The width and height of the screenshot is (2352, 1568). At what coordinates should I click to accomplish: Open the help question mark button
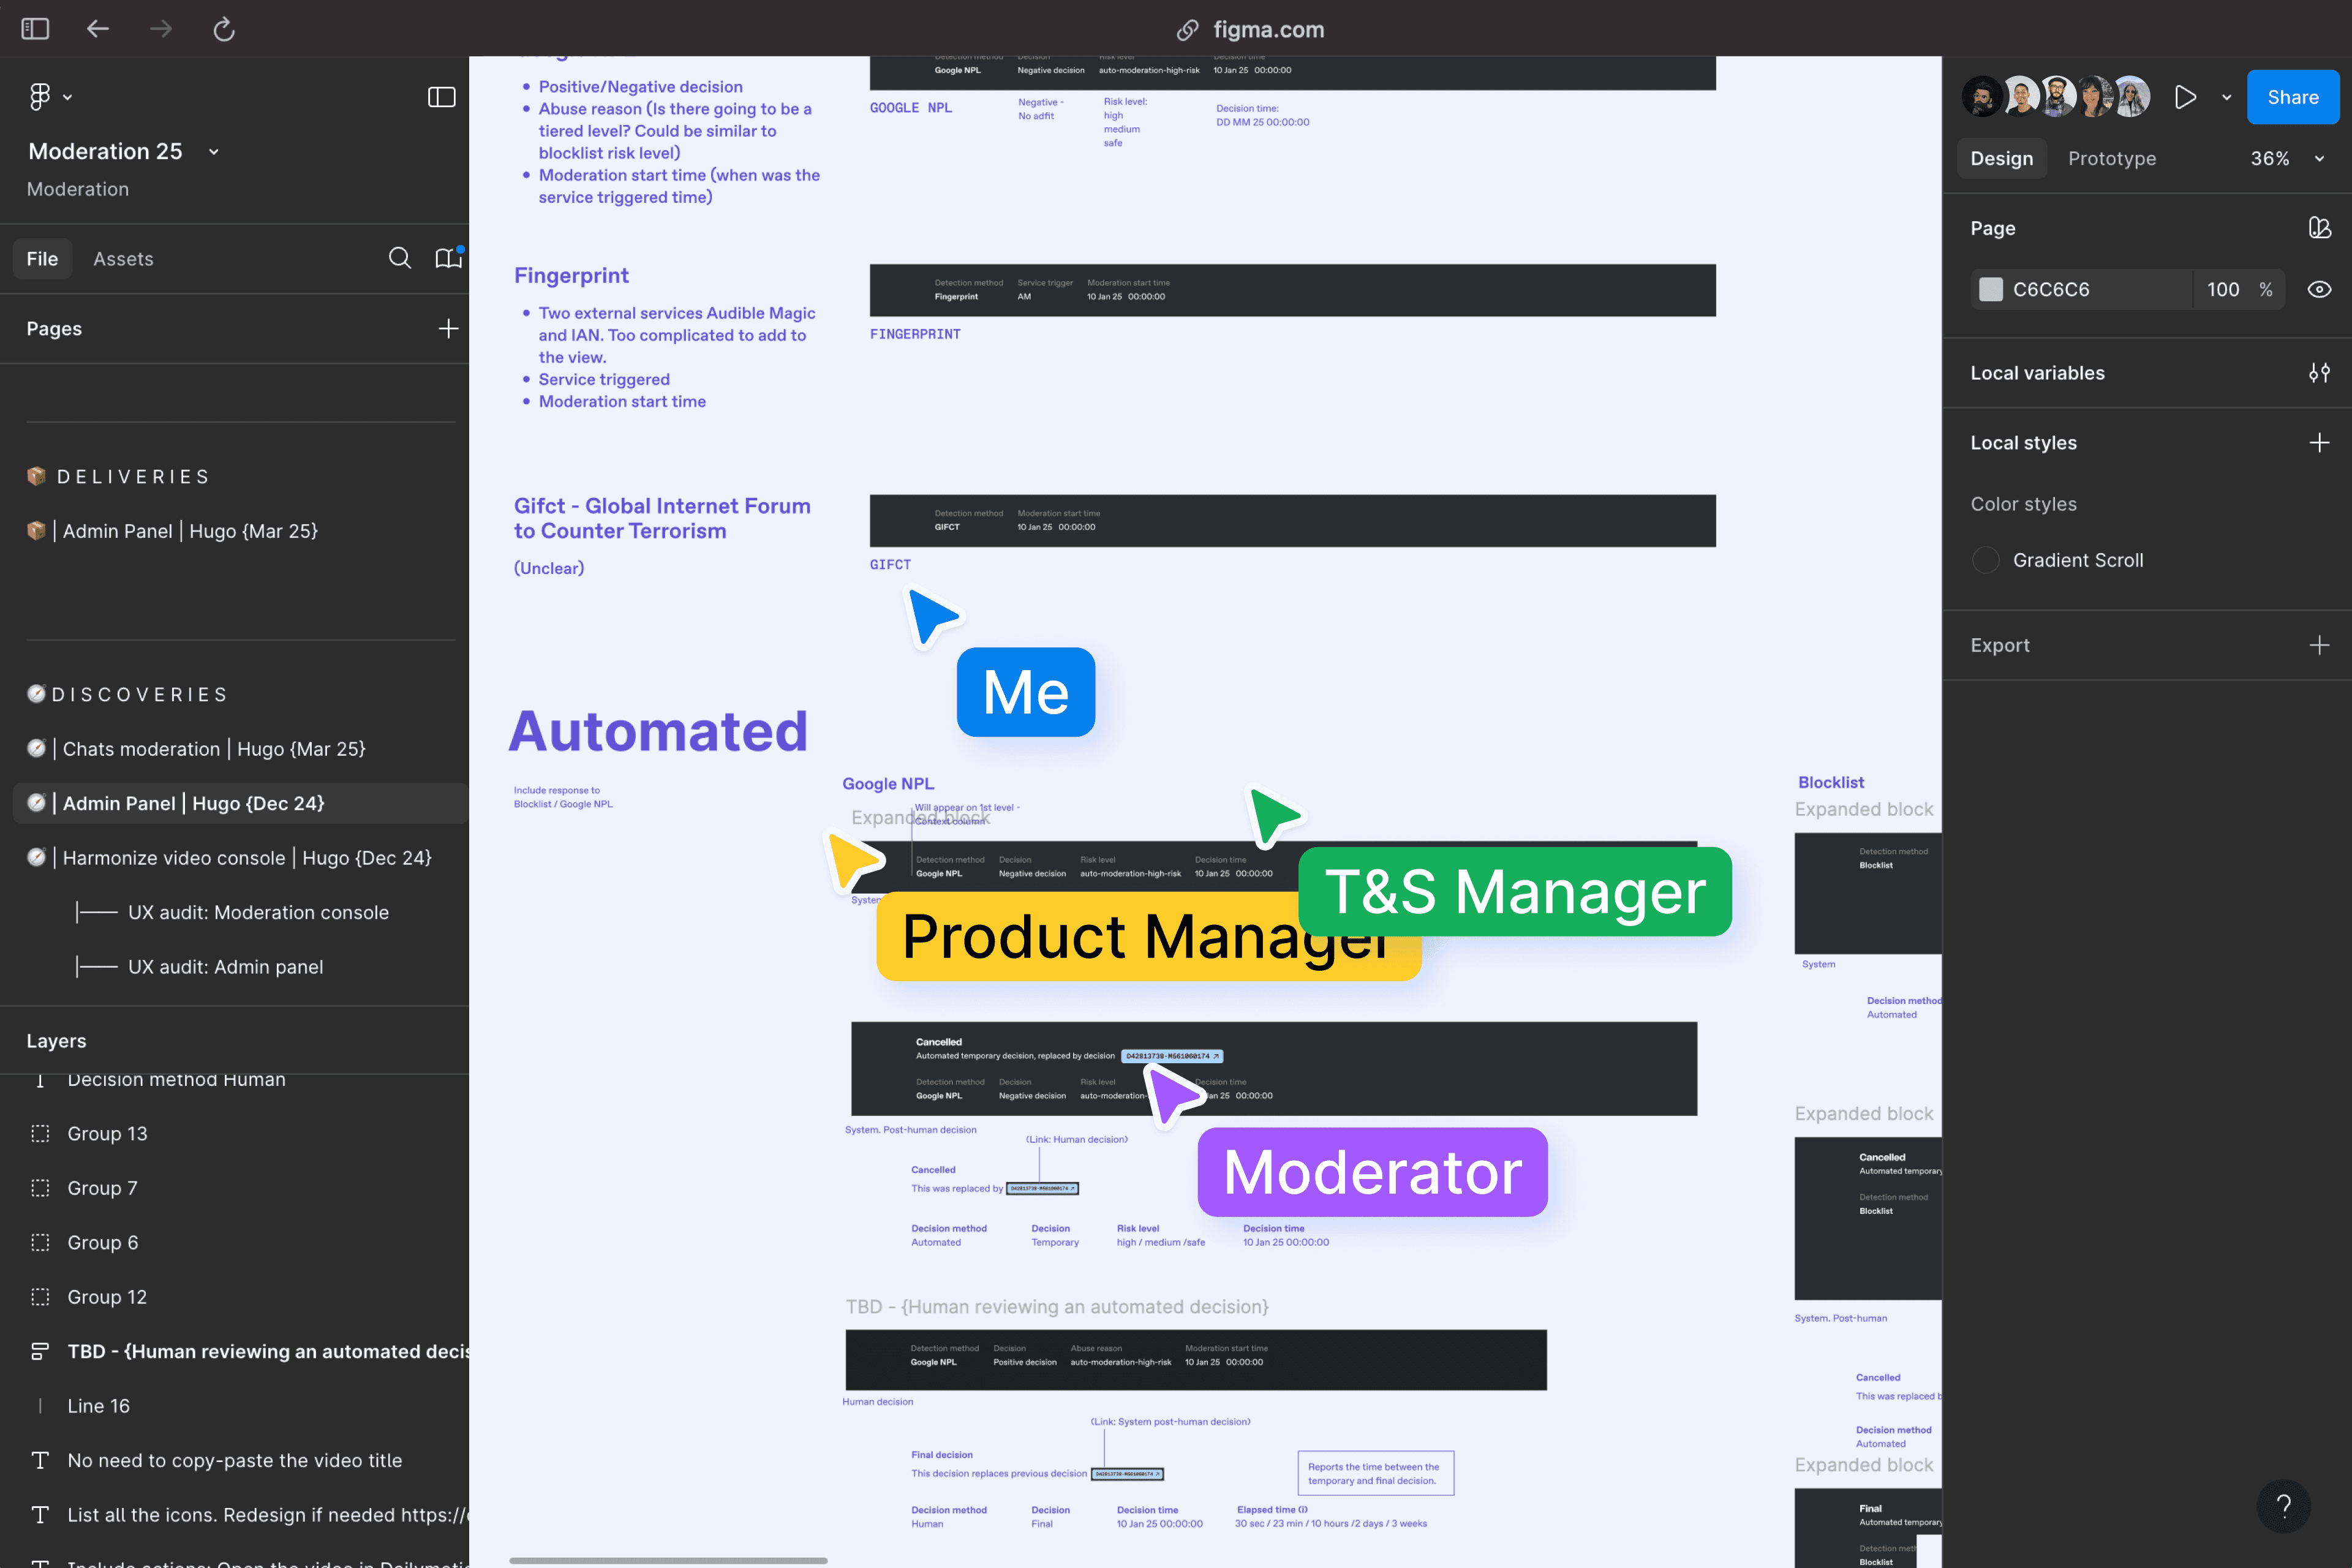2283,1506
